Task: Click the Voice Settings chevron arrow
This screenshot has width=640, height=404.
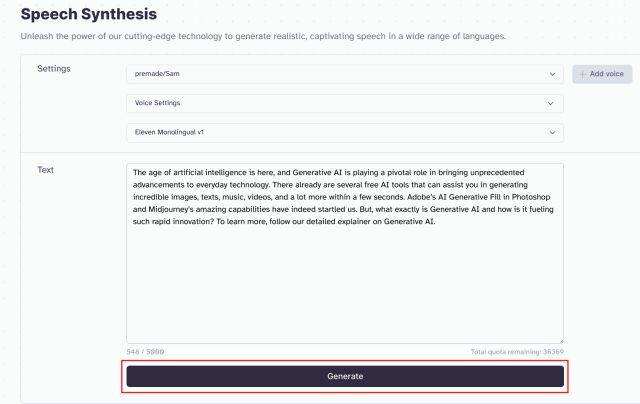Action: pyautogui.click(x=551, y=103)
